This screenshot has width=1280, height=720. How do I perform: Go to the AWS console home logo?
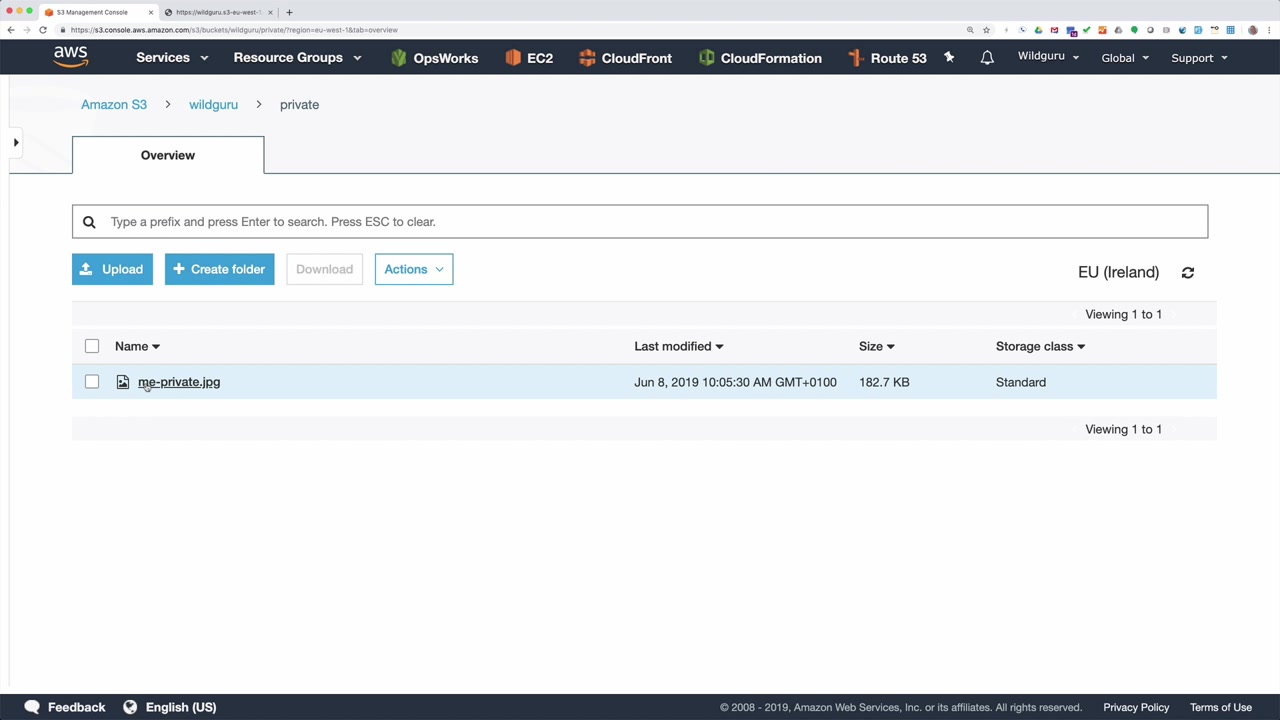(x=71, y=57)
